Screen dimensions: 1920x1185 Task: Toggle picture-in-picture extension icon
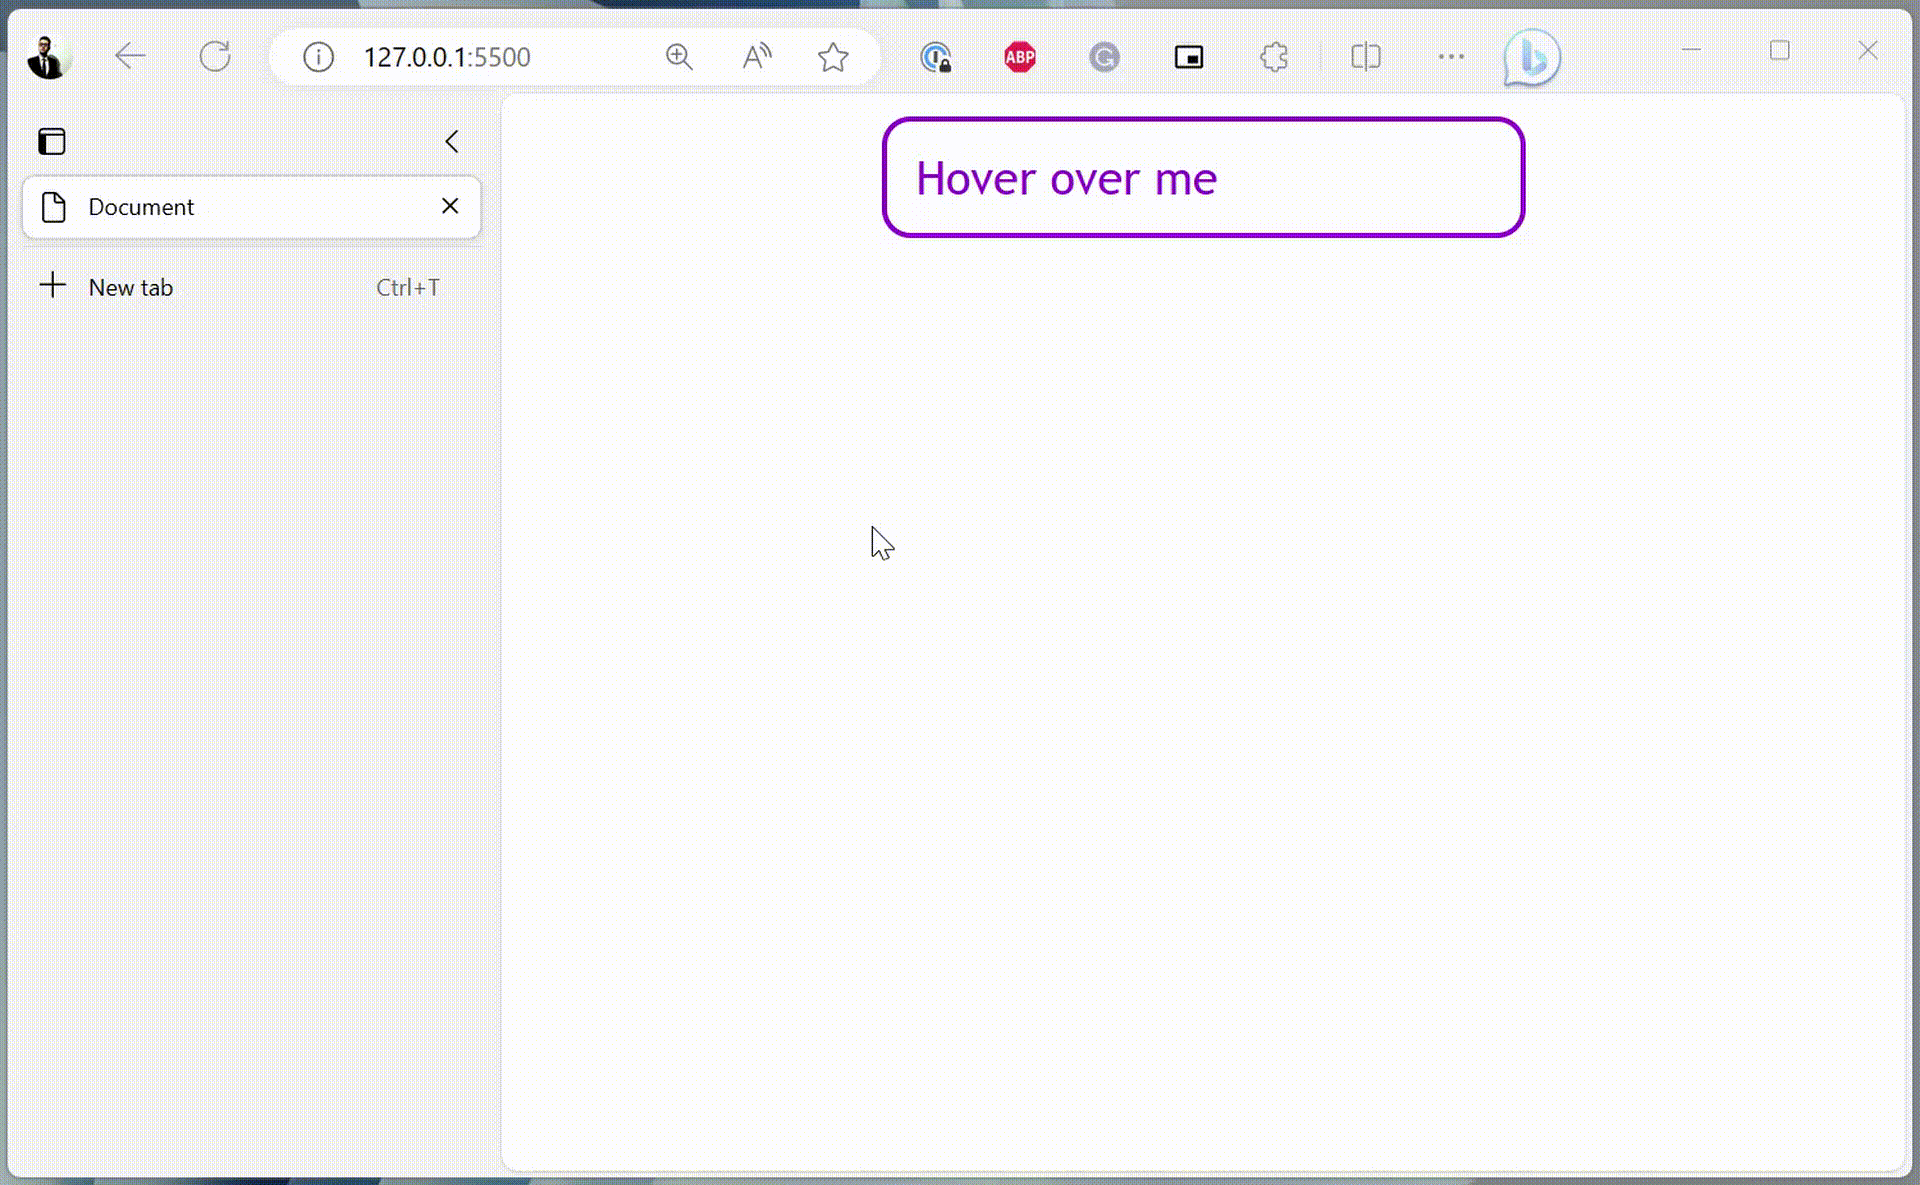pyautogui.click(x=1189, y=57)
